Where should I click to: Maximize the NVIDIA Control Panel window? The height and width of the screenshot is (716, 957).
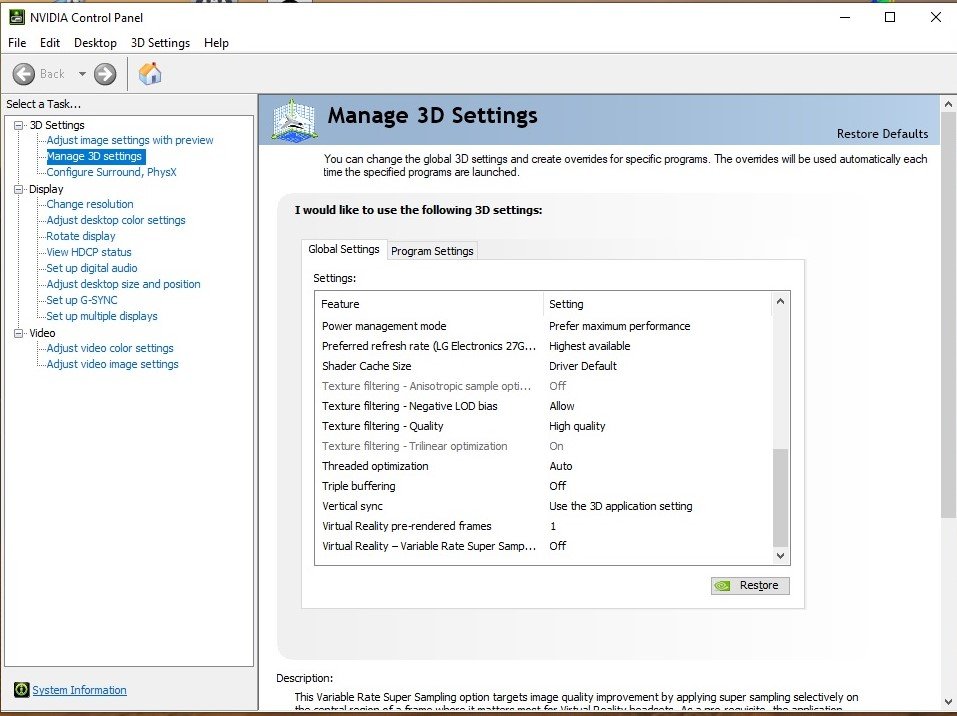click(x=890, y=17)
